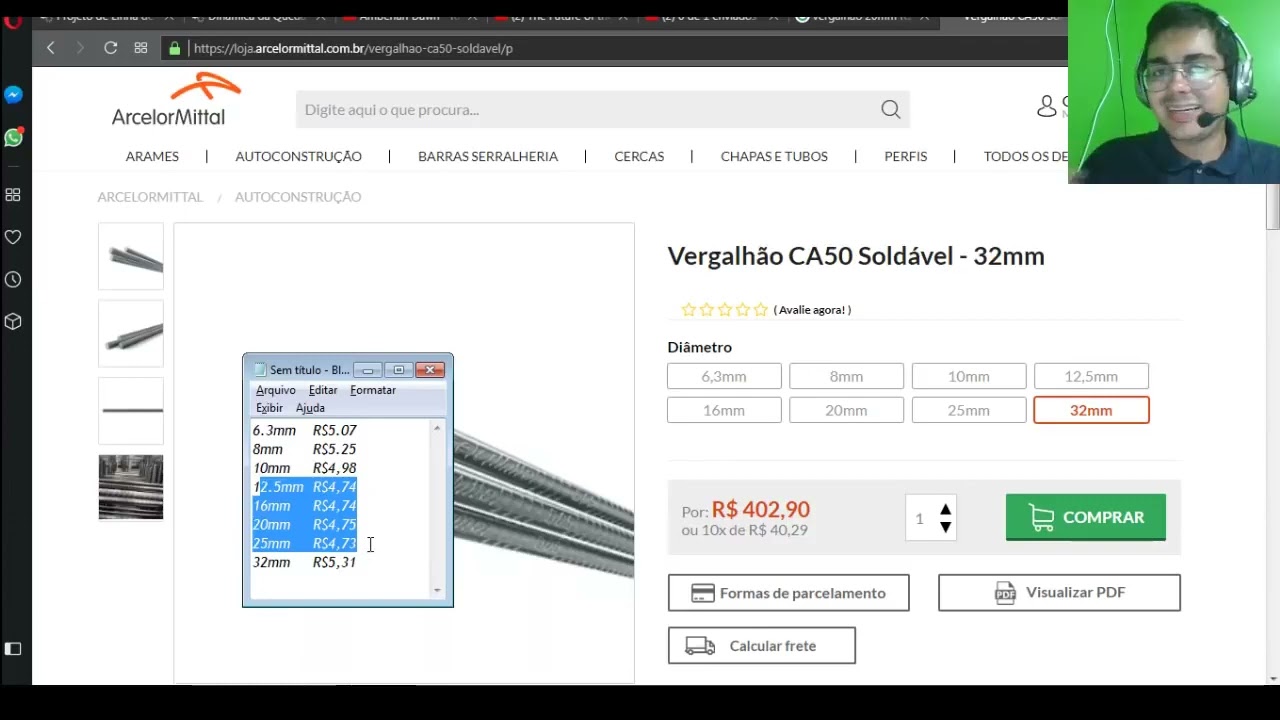1280x720 pixels.
Task: Open the Opera main menu logo
Action: tap(13, 20)
